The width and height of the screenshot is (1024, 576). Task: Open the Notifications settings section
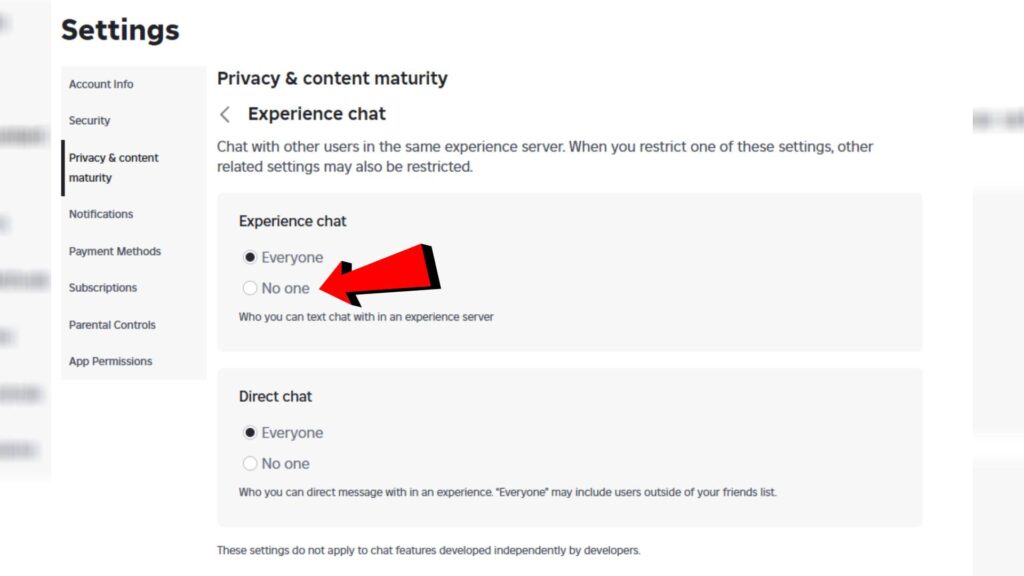tap(100, 214)
